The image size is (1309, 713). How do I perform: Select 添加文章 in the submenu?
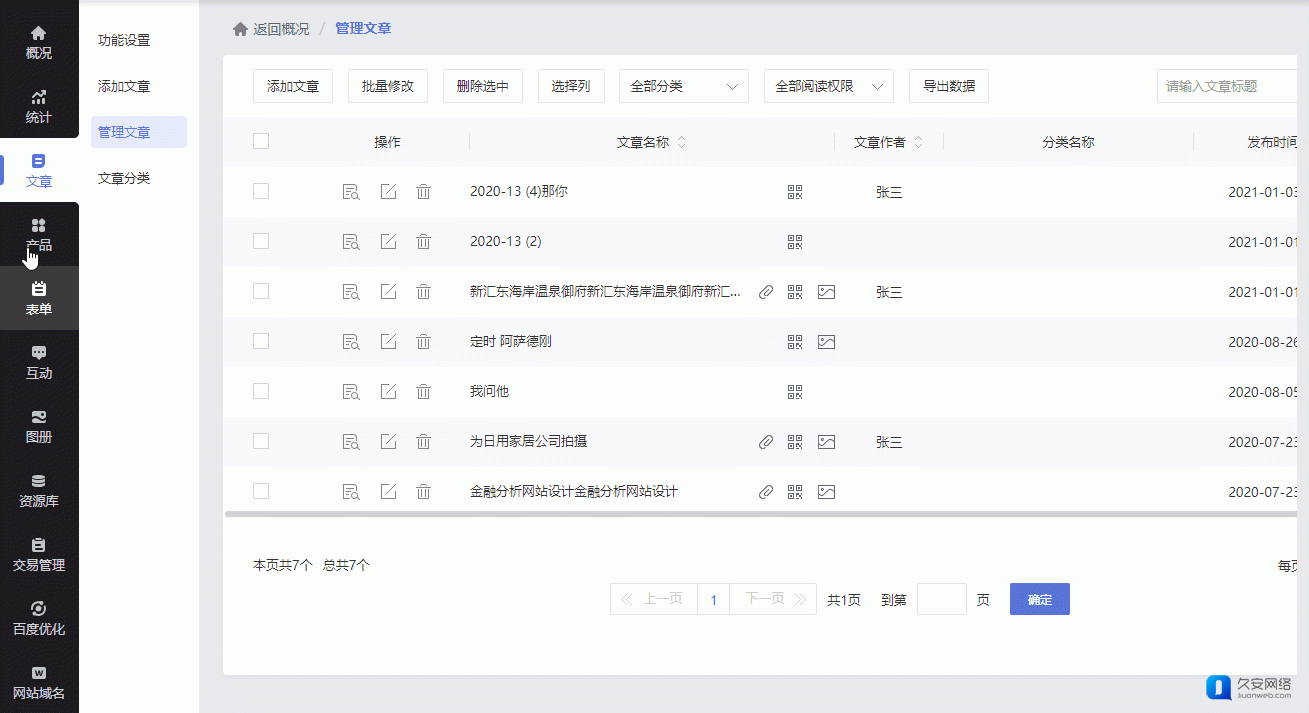click(124, 87)
